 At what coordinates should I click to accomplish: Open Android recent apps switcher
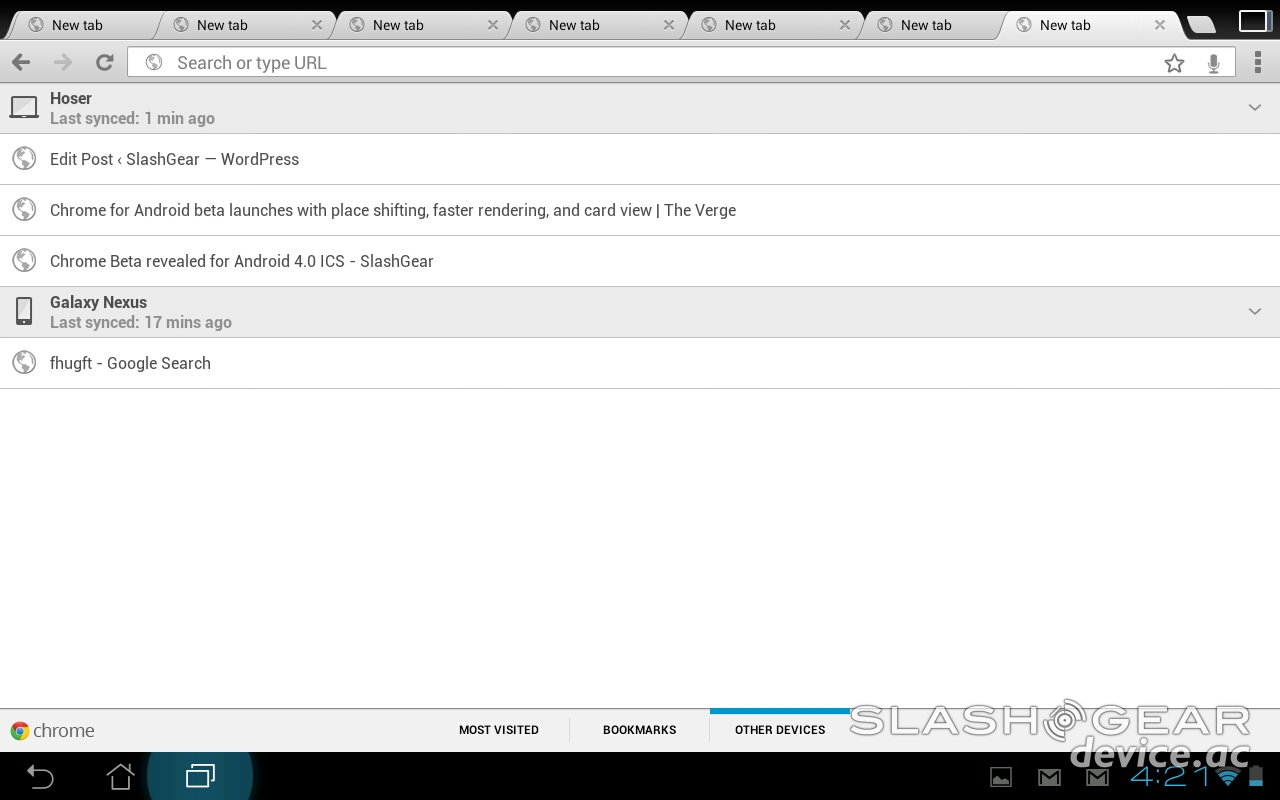click(200, 776)
